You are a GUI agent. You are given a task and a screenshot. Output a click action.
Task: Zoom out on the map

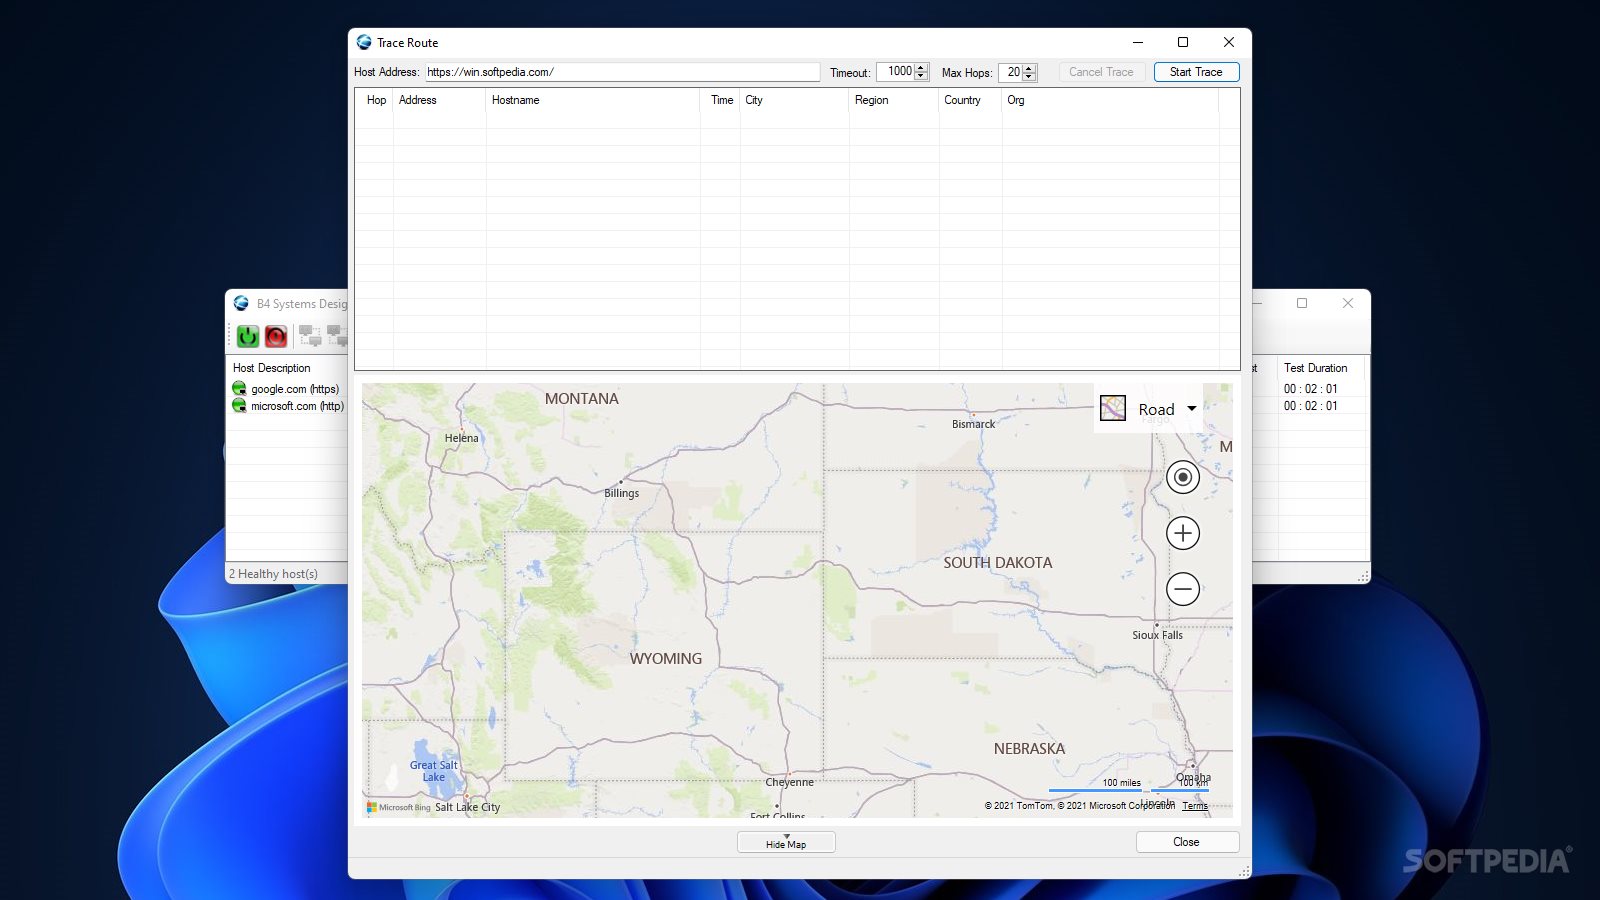pos(1183,589)
